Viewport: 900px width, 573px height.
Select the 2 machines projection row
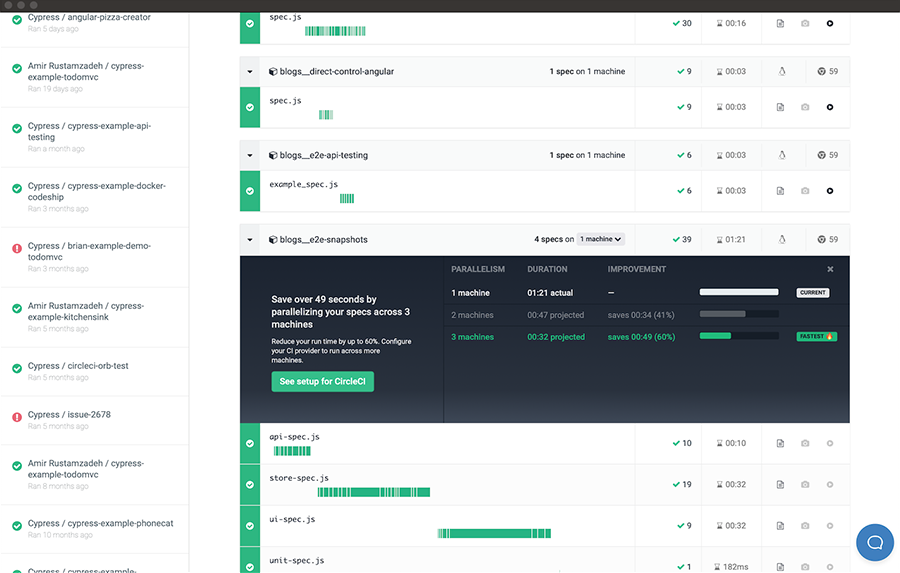[646, 315]
